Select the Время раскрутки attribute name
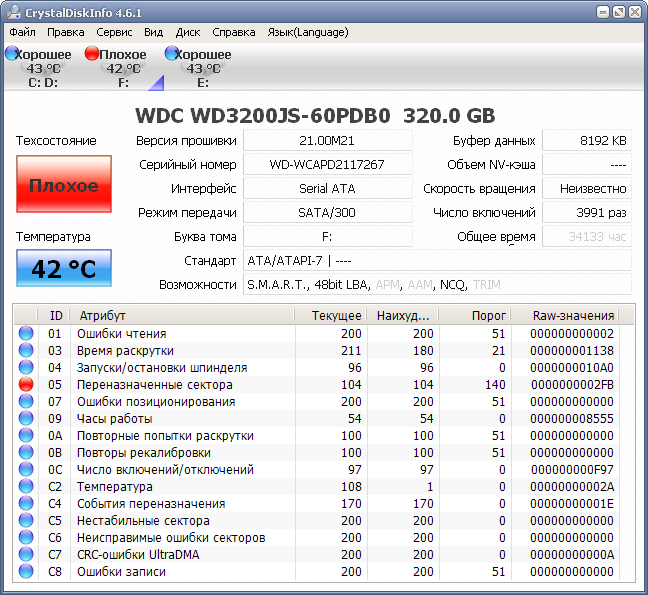The image size is (648, 595). [x=125, y=350]
